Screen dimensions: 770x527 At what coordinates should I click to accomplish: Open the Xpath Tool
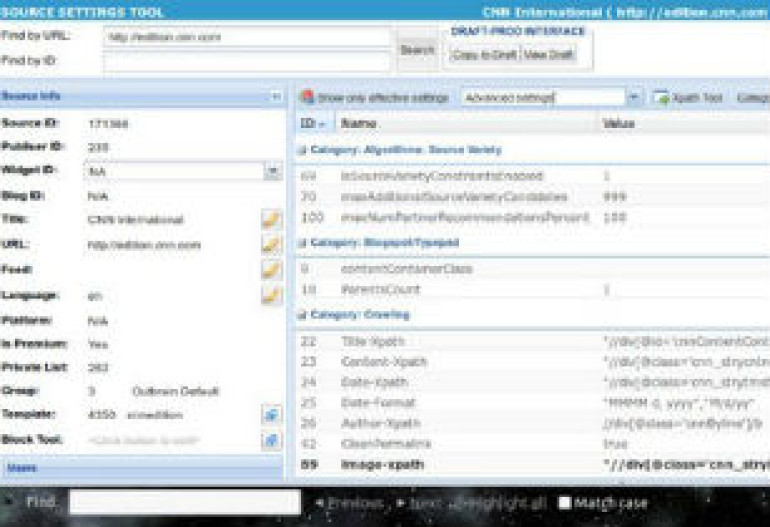coord(688,98)
